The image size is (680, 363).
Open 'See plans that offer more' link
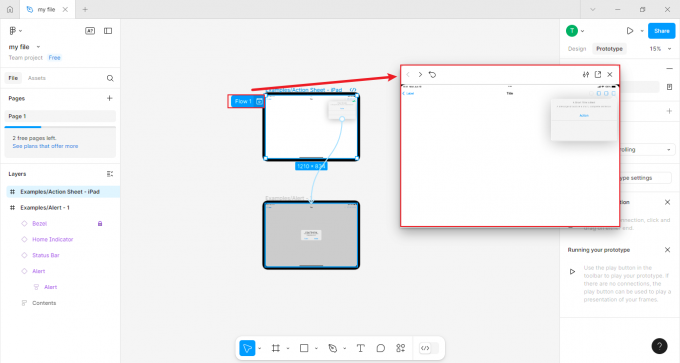point(46,146)
